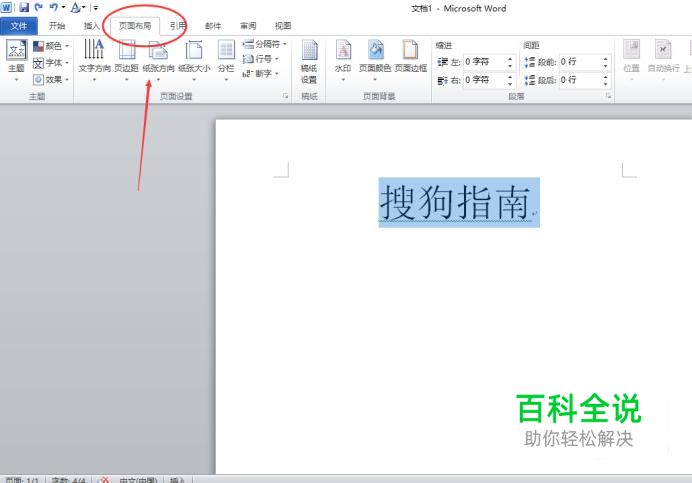692x483 pixels.
Task: Click the 页面 1/1 status bar indicator
Action: 22,479
